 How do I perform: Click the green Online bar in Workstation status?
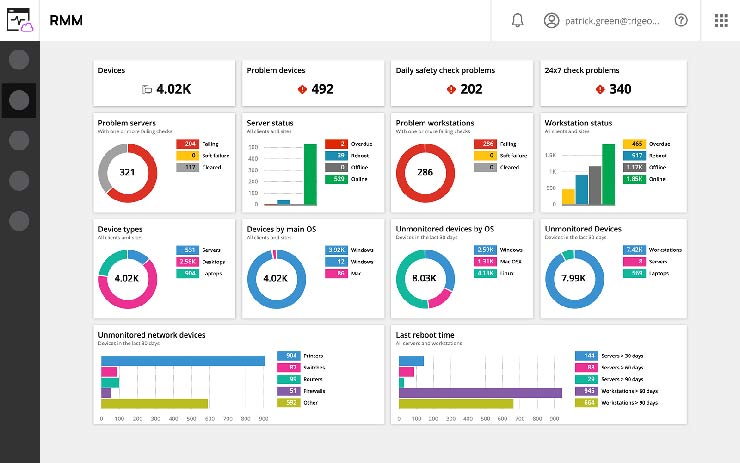click(x=611, y=174)
